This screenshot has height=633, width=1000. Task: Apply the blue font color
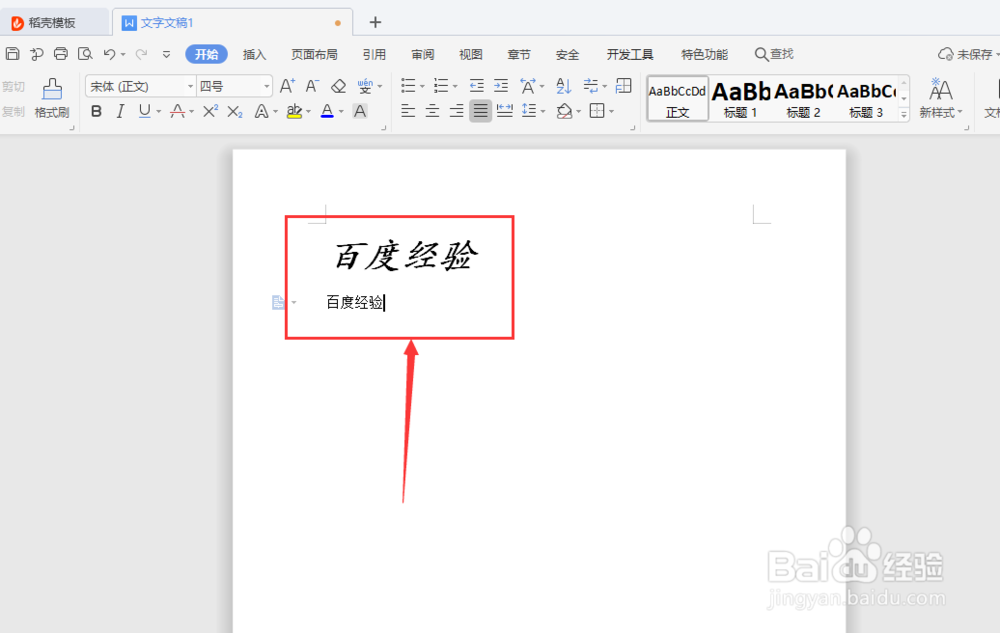pyautogui.click(x=327, y=112)
